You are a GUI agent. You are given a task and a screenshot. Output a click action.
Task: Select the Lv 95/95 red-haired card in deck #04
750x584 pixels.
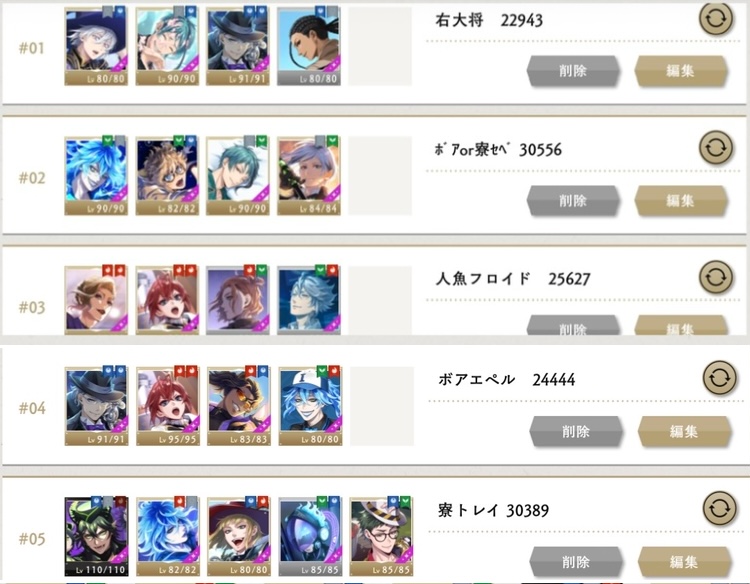[x=167, y=406]
